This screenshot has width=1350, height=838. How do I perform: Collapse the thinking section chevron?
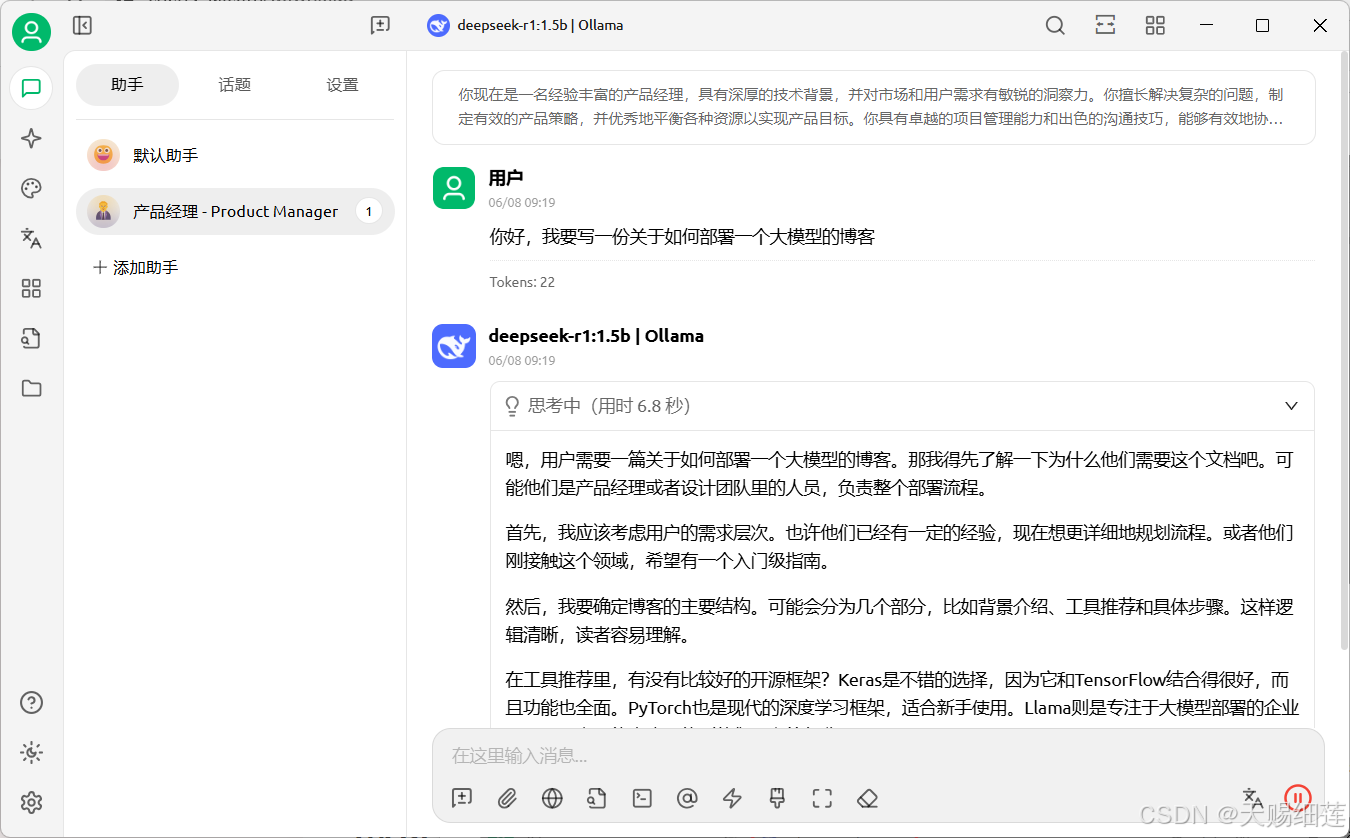1291,406
